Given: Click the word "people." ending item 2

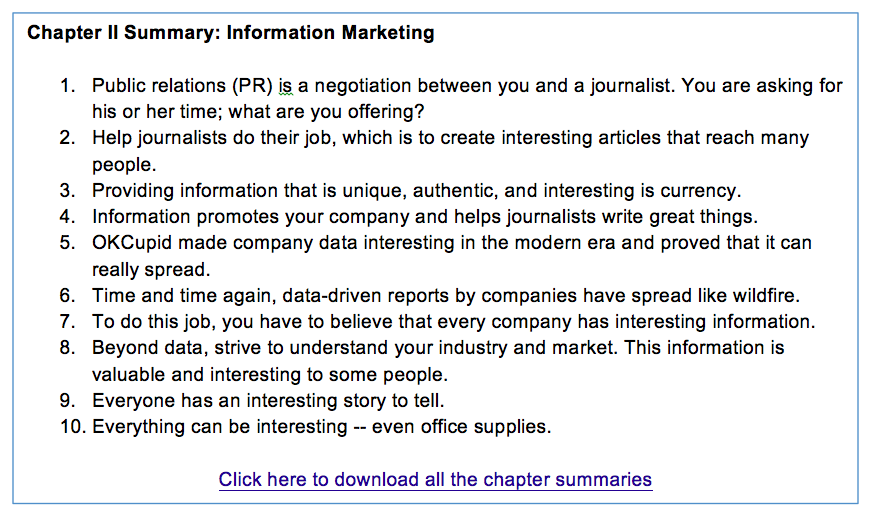Looking at the screenshot, I should [124, 165].
